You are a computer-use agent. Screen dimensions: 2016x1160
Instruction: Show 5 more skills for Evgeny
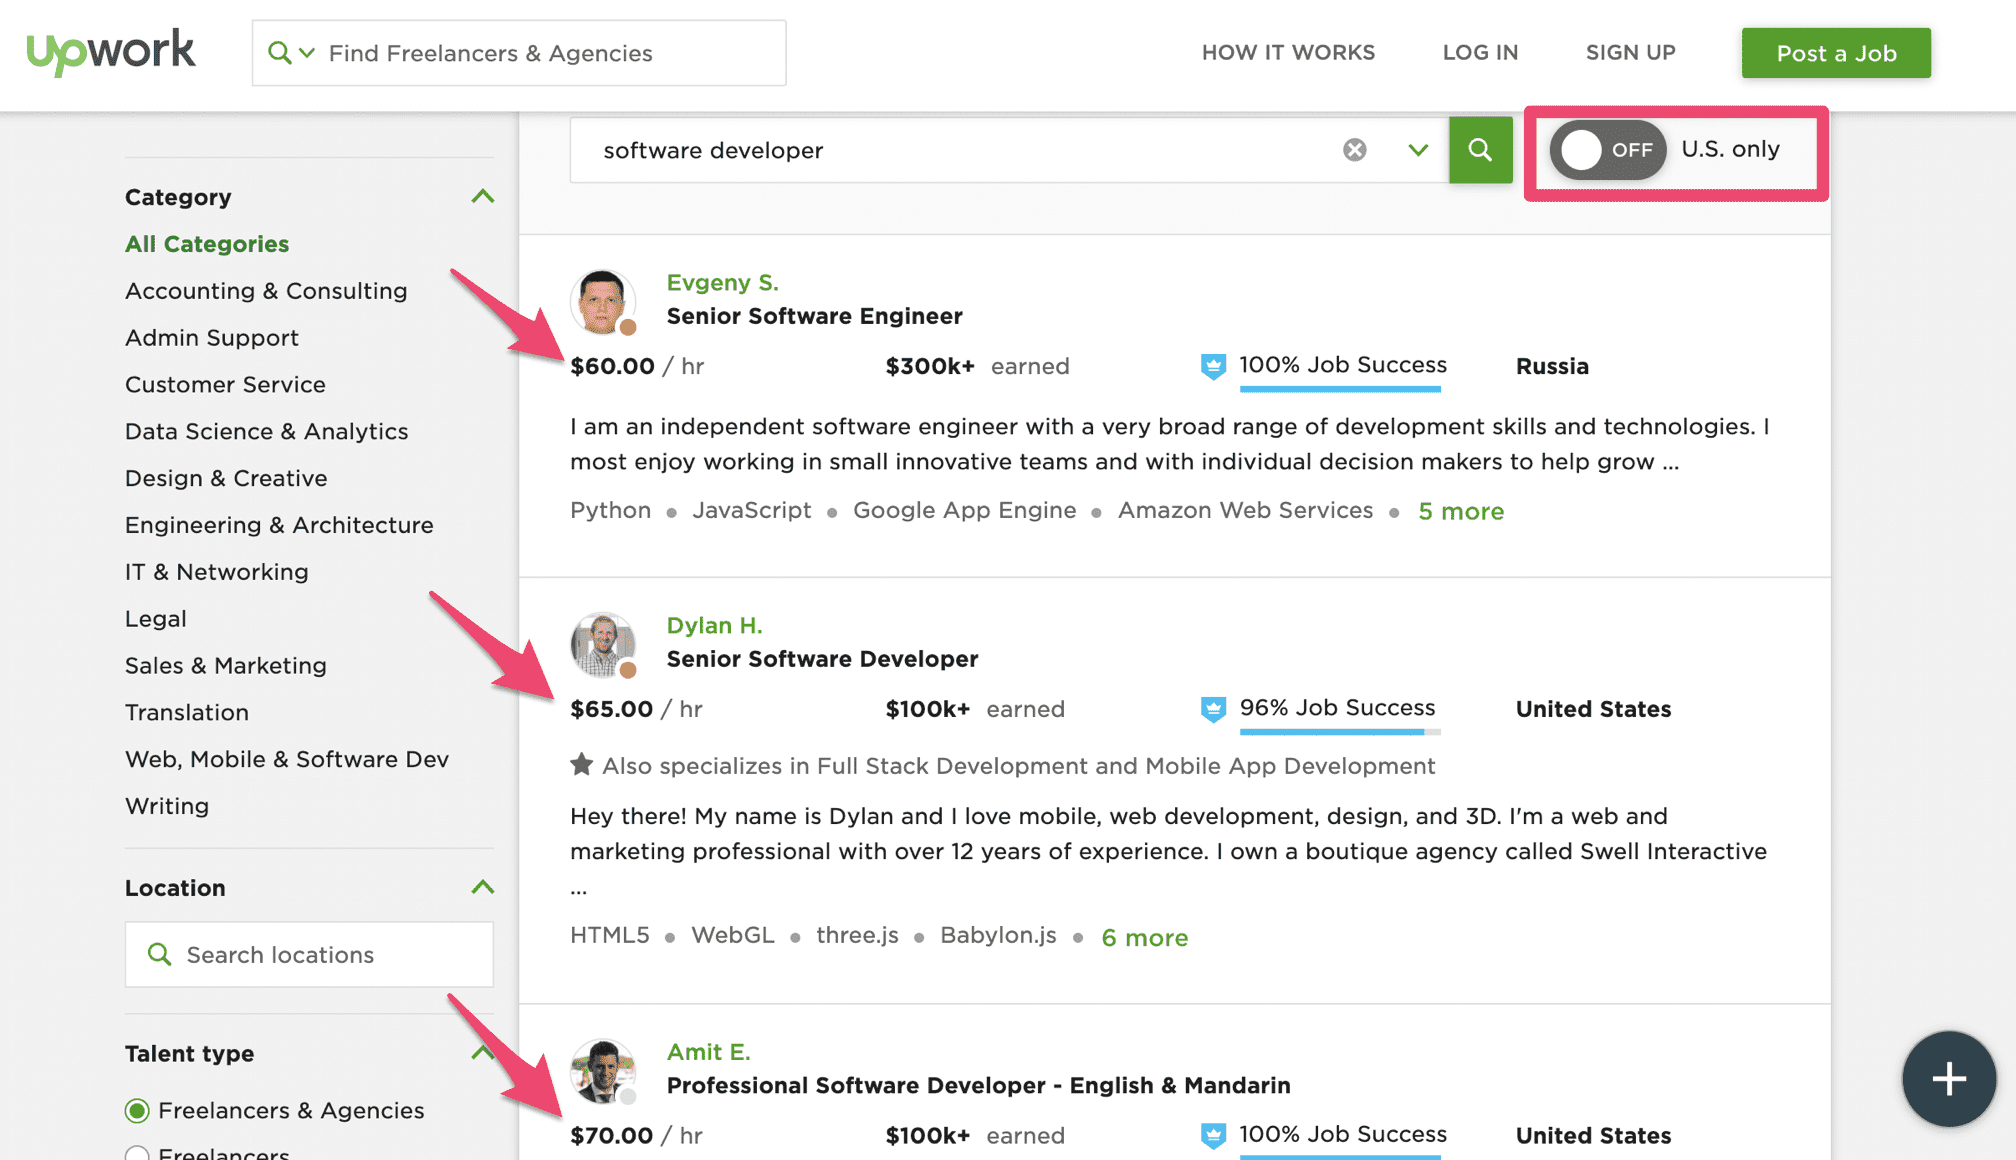click(x=1460, y=512)
